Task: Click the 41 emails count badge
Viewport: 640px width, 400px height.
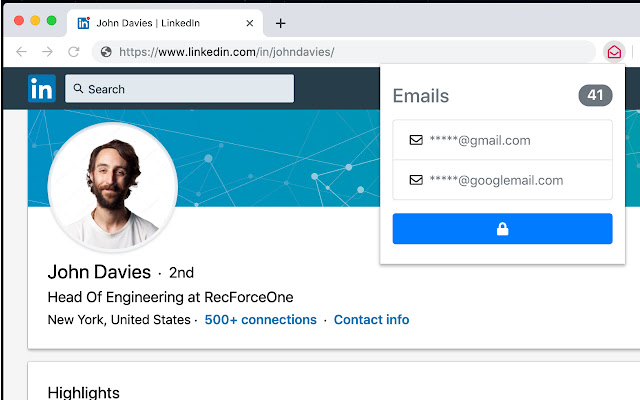Action: pyautogui.click(x=595, y=96)
